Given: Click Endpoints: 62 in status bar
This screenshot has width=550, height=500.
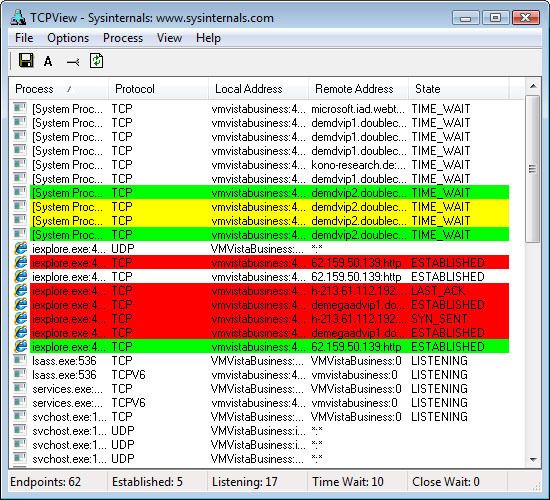Looking at the screenshot, I should tap(46, 482).
